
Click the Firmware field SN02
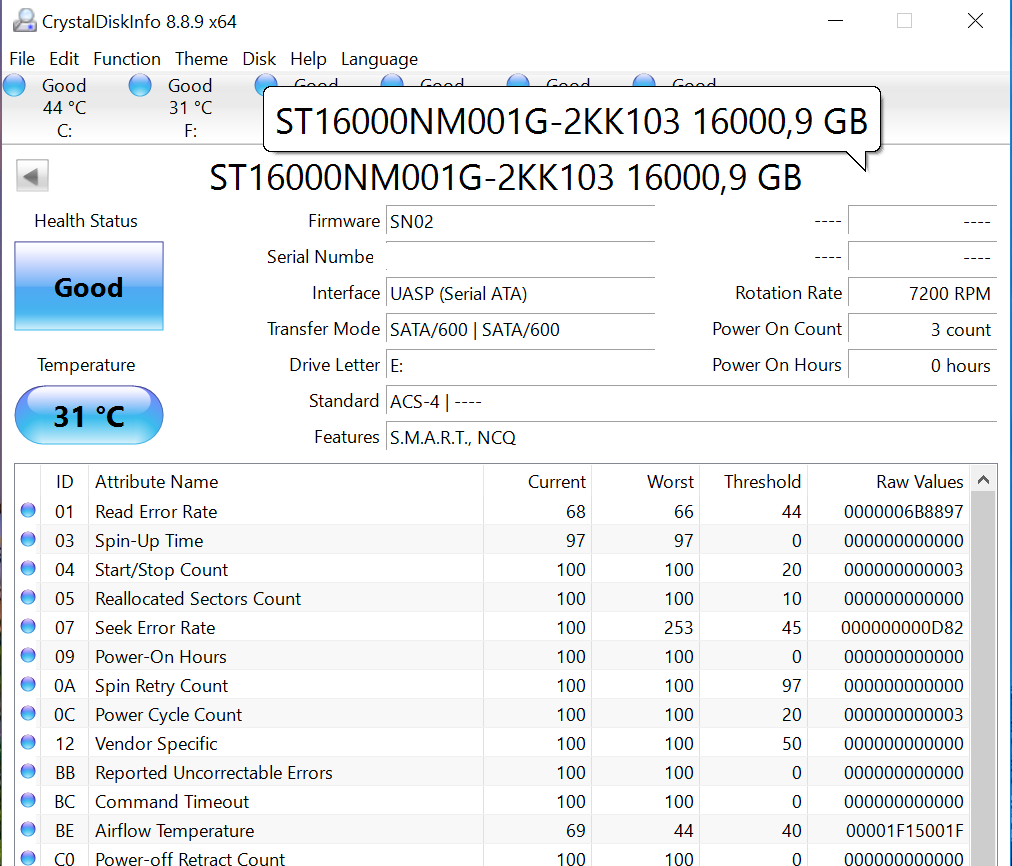point(520,222)
